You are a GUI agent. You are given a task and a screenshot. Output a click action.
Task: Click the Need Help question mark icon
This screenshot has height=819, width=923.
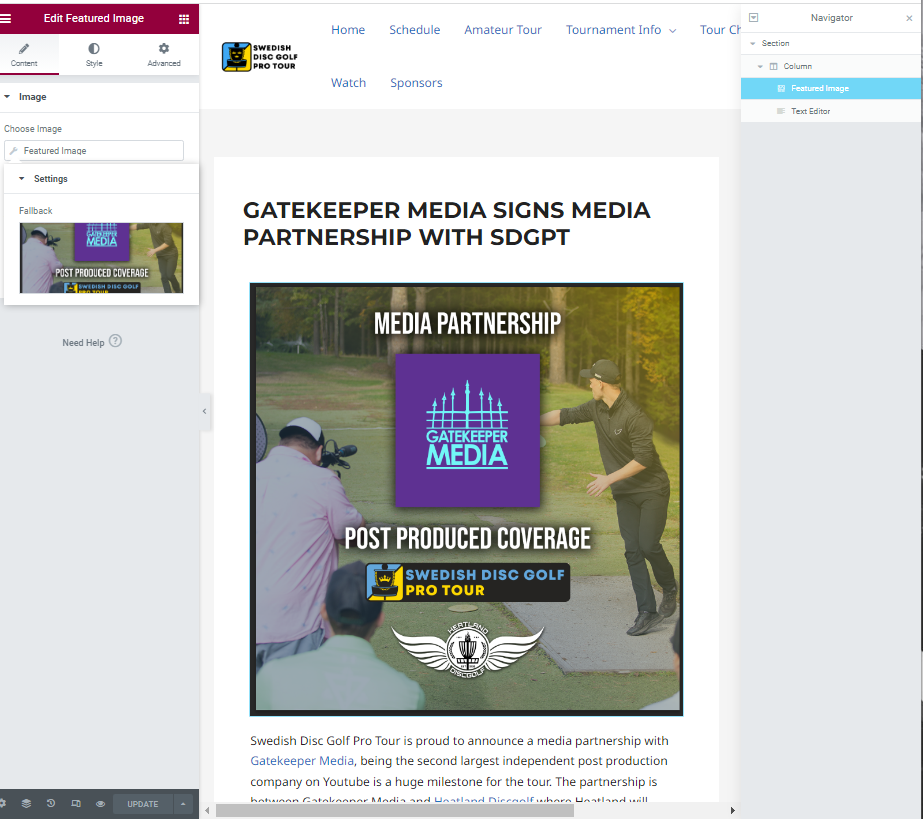point(115,341)
